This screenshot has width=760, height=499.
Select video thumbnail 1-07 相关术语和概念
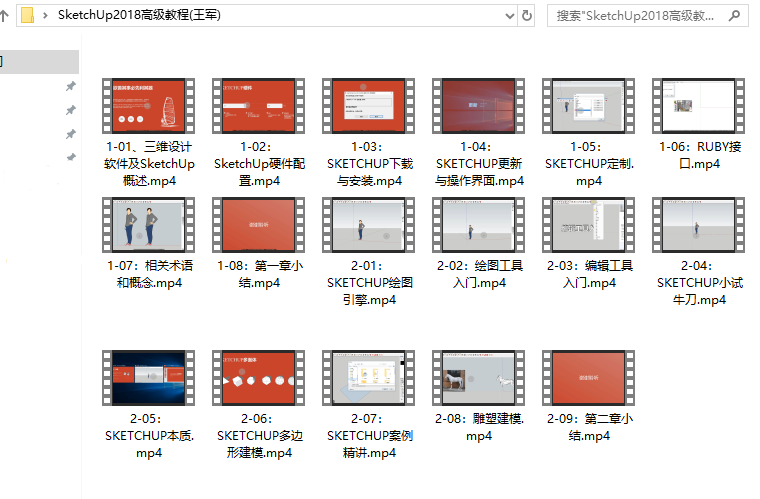[x=148, y=225]
